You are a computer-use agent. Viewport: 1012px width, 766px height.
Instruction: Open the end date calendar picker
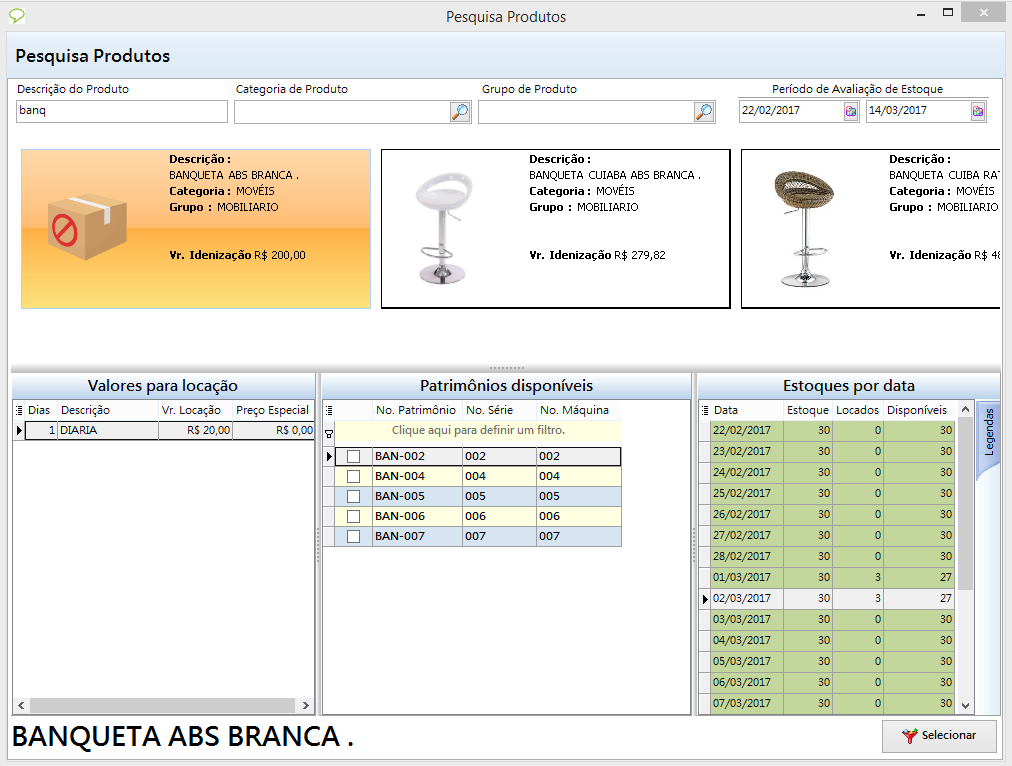(x=977, y=111)
